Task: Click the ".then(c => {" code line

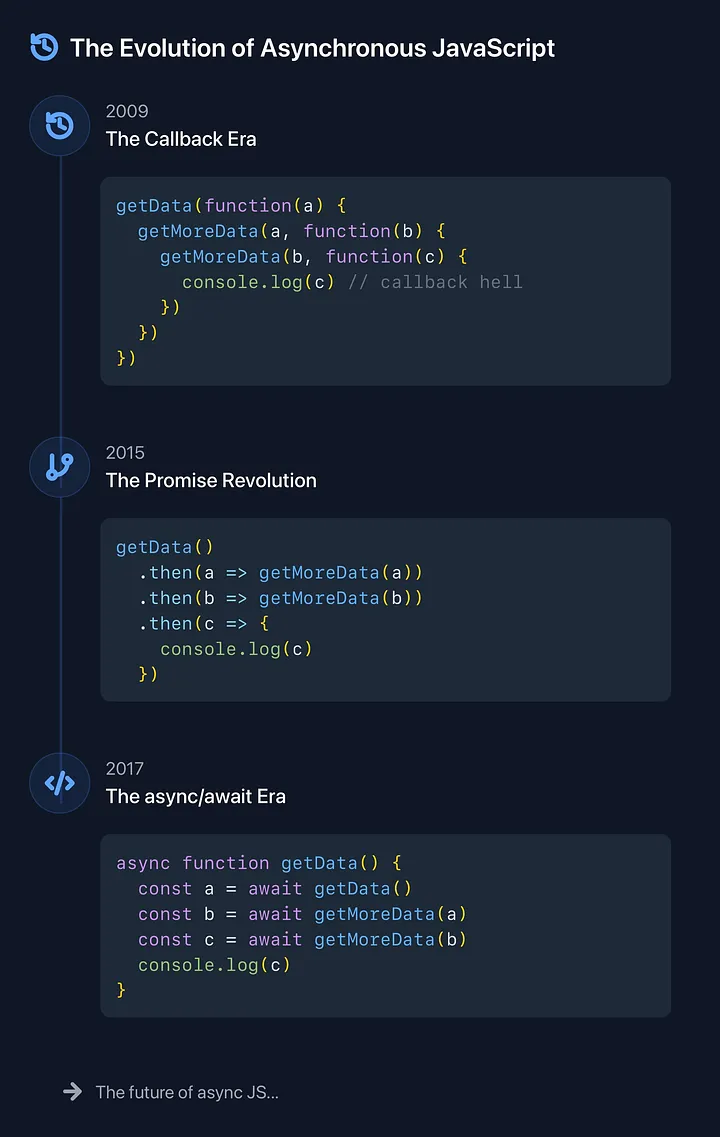Action: (x=204, y=624)
